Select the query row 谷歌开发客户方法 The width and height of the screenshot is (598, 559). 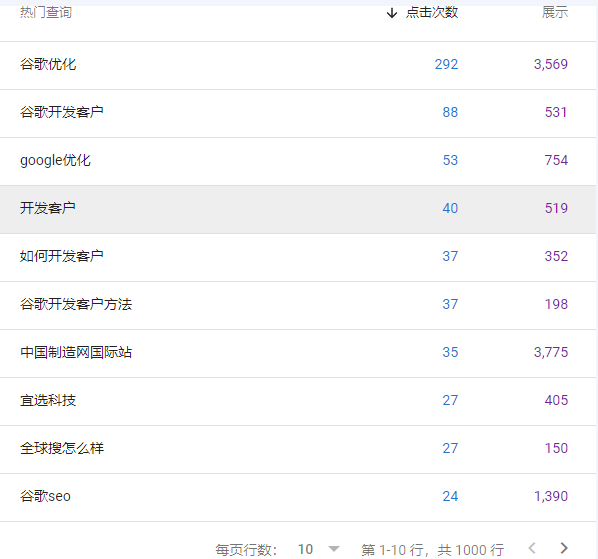click(298, 306)
